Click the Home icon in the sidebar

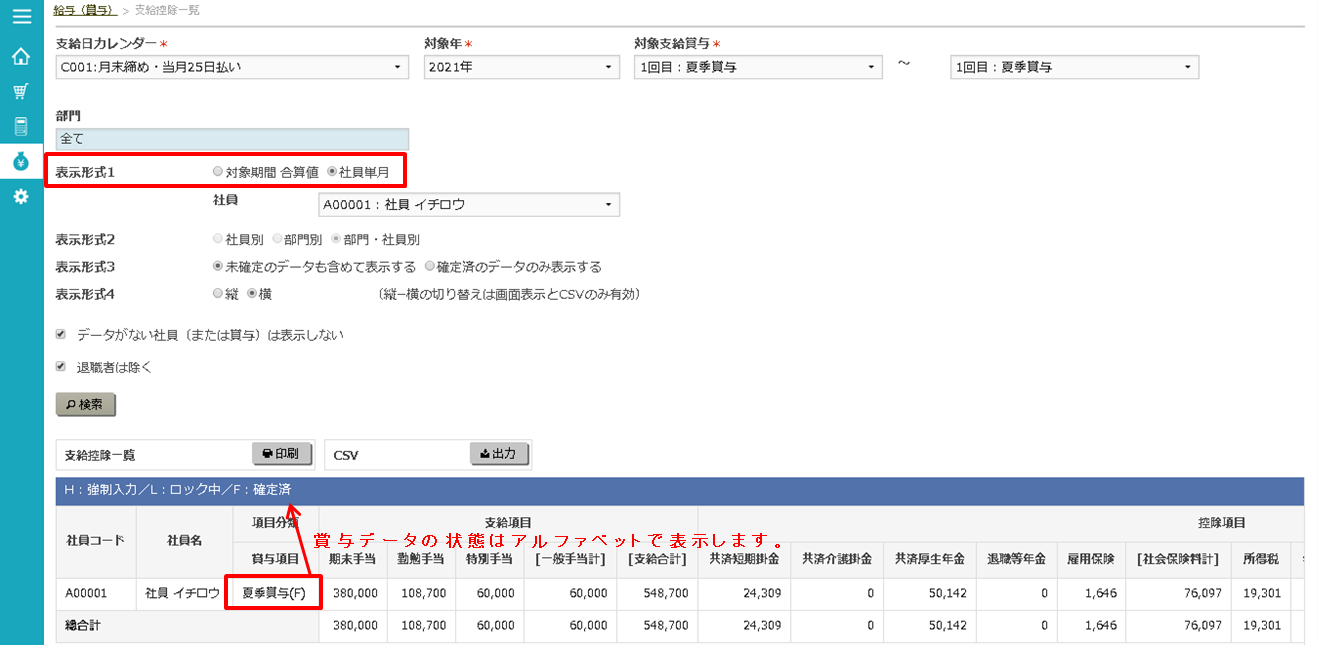coord(20,57)
